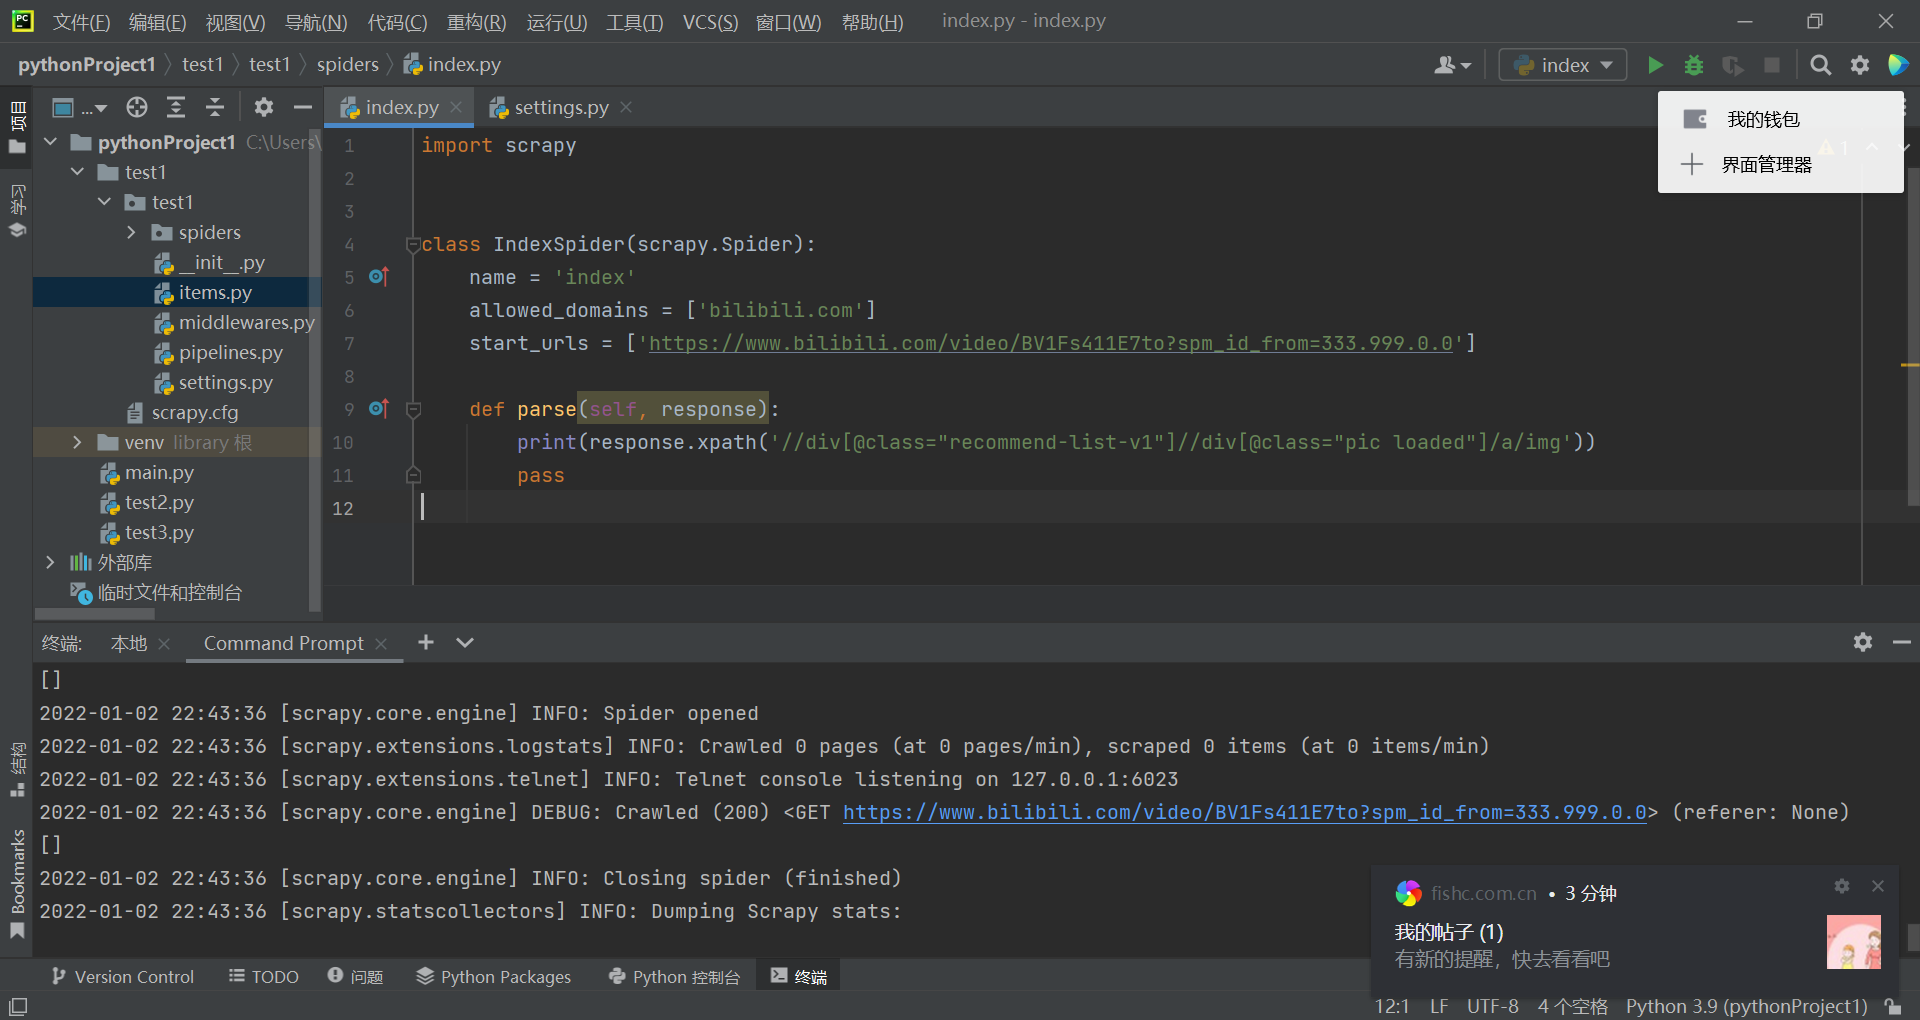Open the 问题 tool window
Screen dimensions: 1920x1020
(356, 976)
